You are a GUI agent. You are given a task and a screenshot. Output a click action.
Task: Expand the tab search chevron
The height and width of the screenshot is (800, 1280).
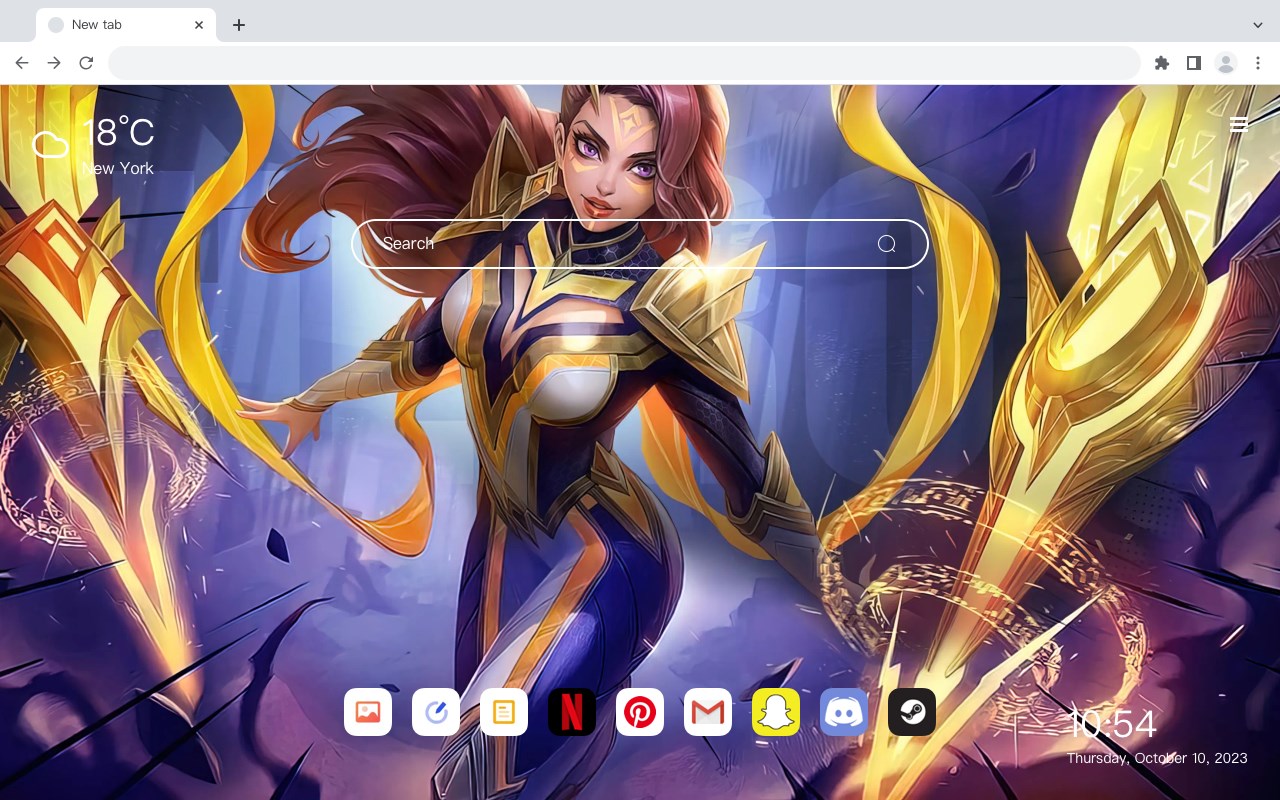click(x=1258, y=25)
